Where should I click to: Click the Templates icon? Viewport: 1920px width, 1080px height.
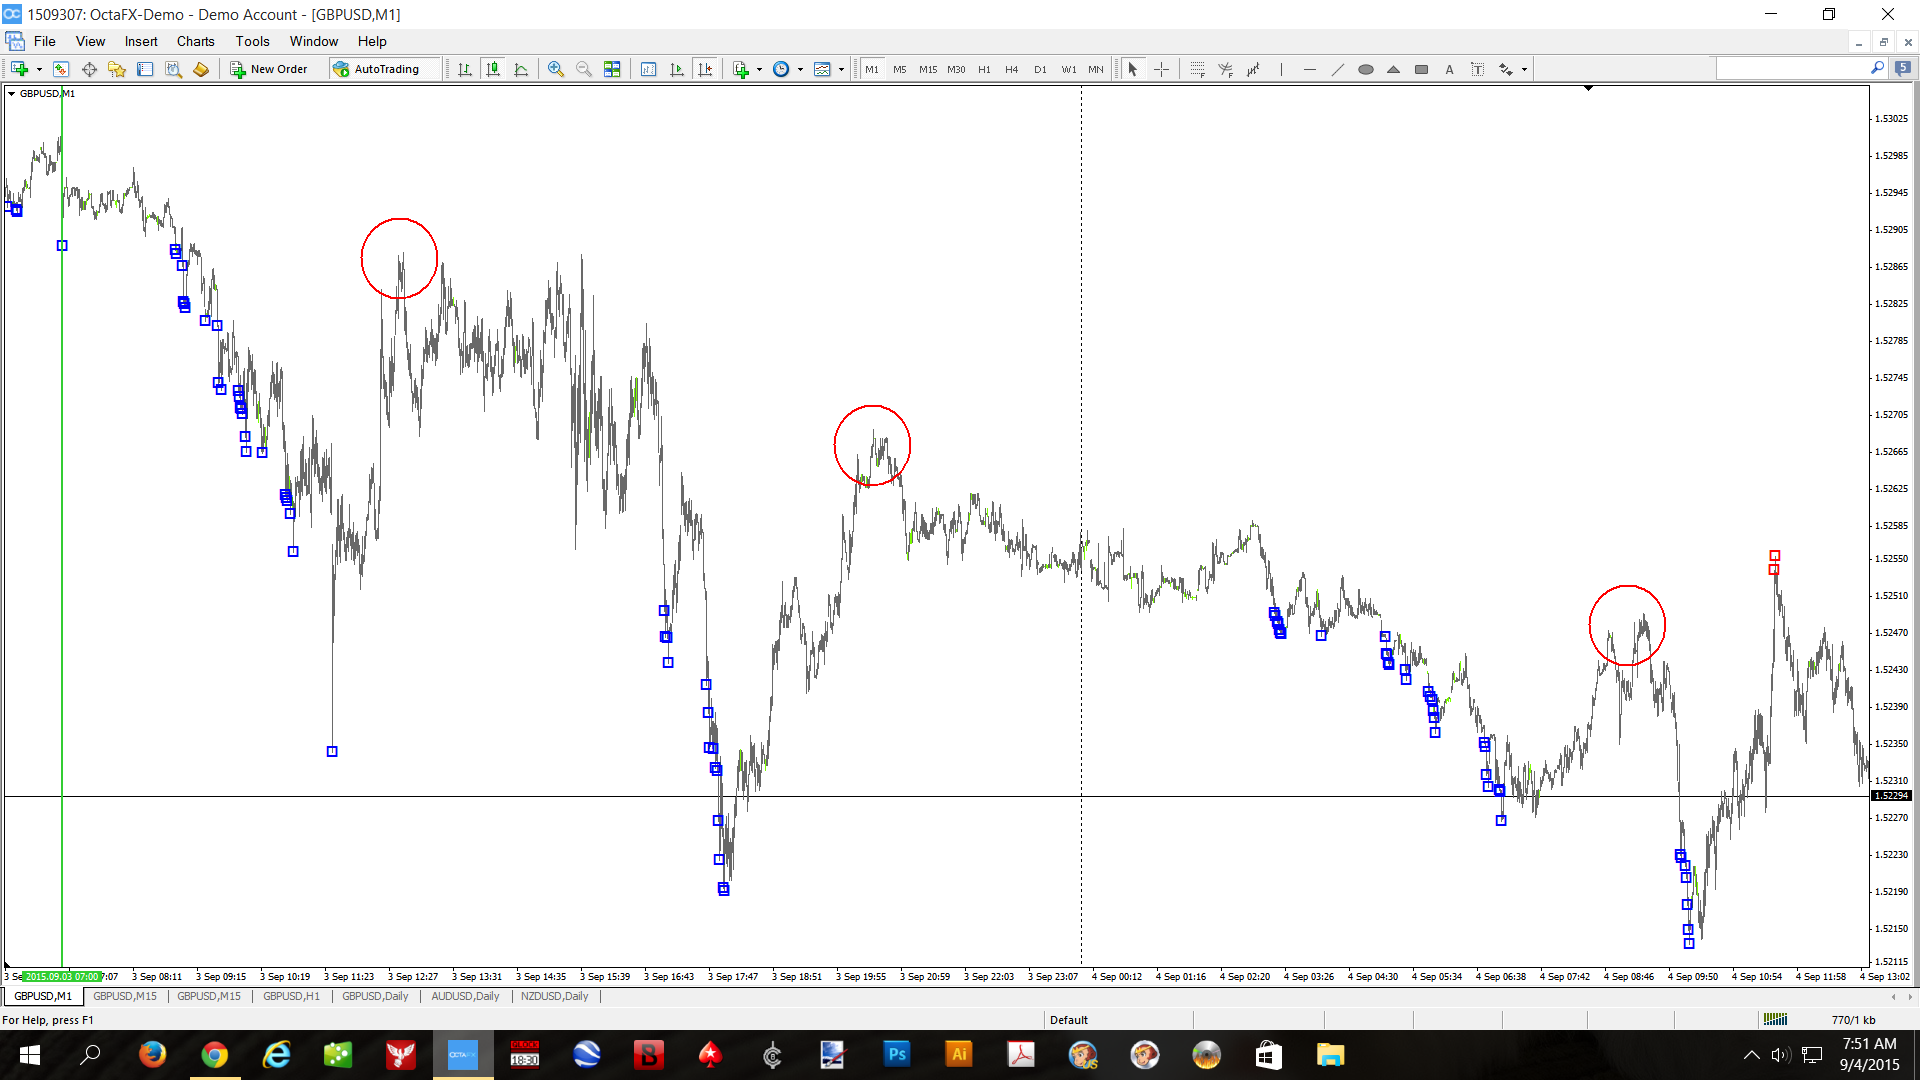[823, 69]
